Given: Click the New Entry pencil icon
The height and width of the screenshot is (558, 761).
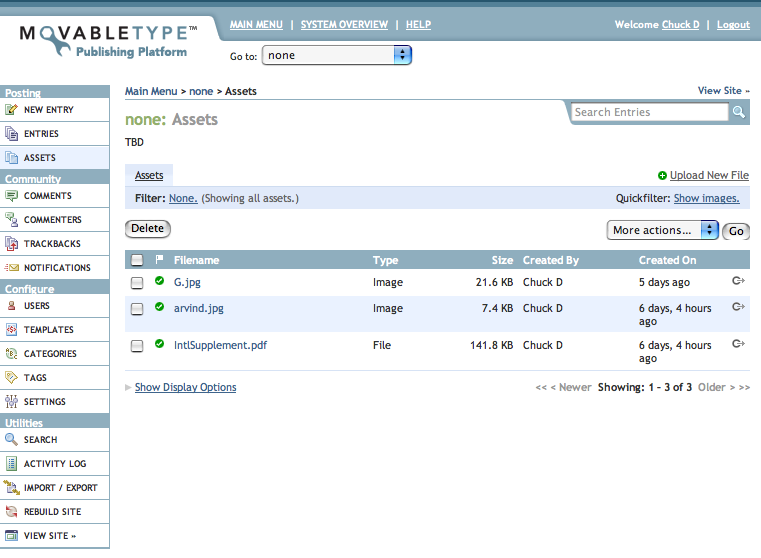Looking at the screenshot, I should pos(11,109).
